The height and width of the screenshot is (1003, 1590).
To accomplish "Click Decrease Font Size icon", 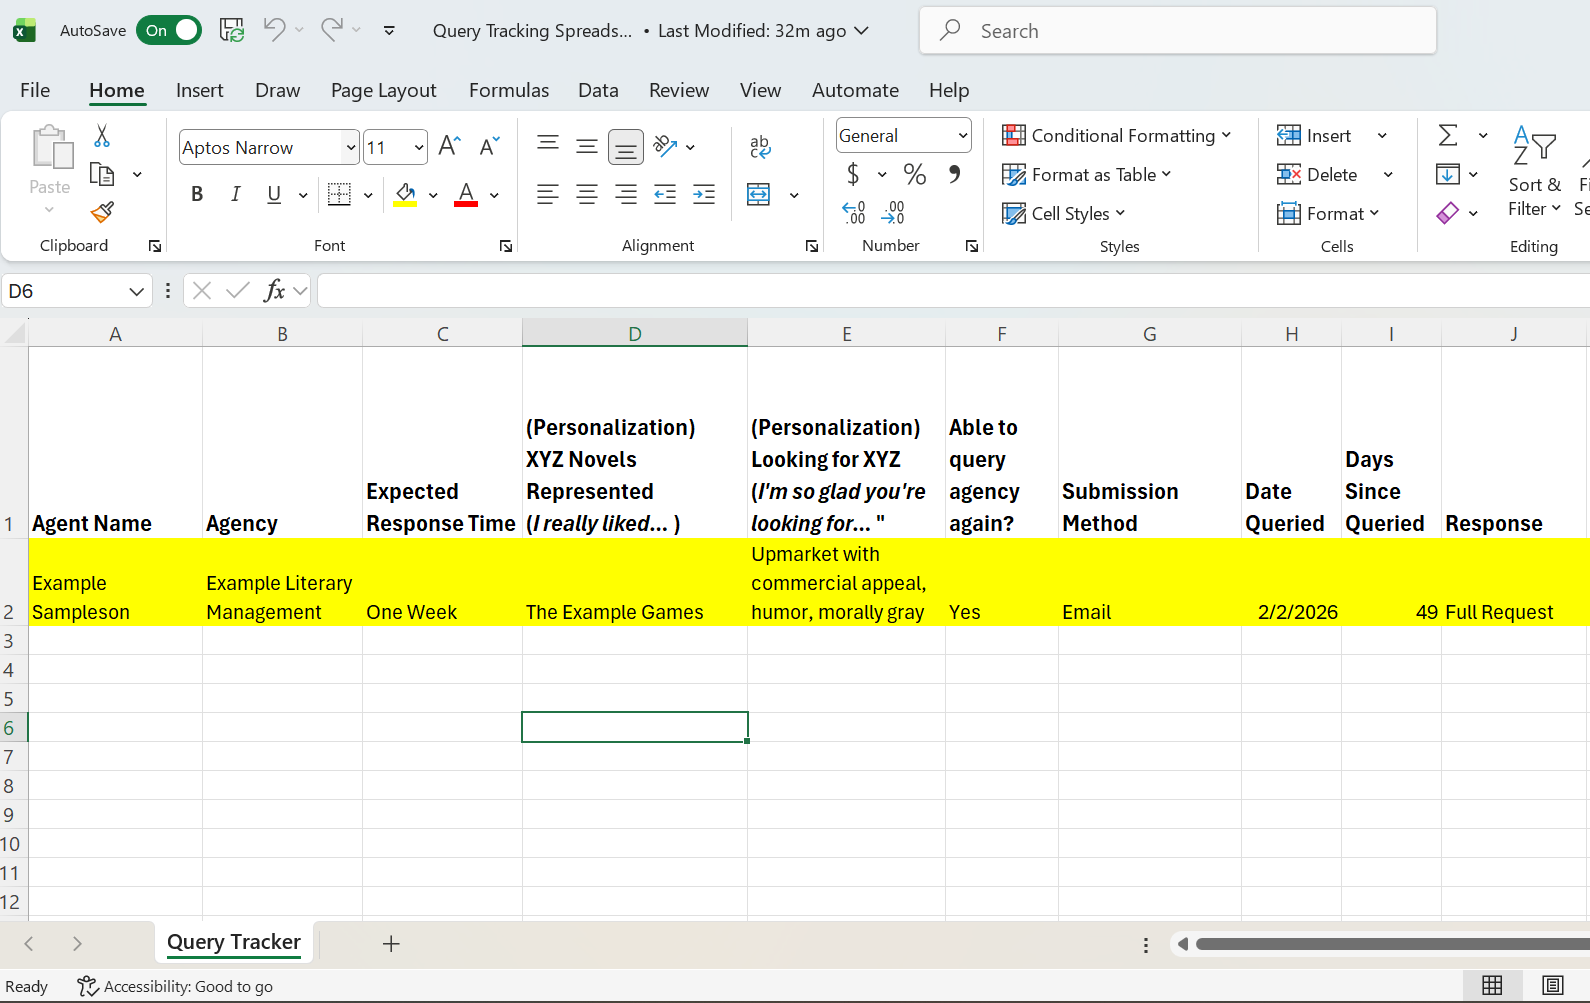I will click(489, 147).
